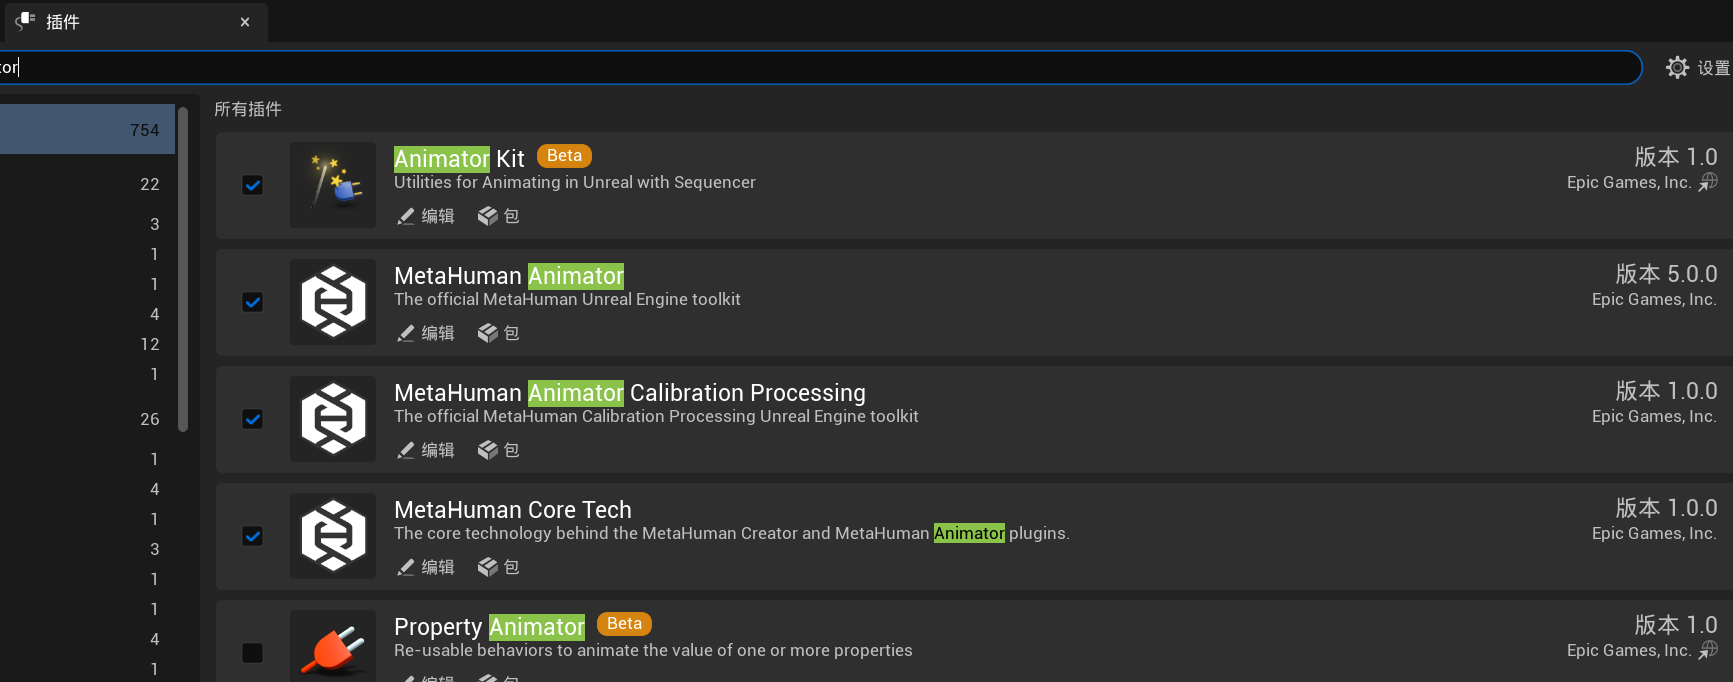Edit the MetaHuman Core Tech plugin
Image resolution: width=1733 pixels, height=682 pixels.
[426, 567]
